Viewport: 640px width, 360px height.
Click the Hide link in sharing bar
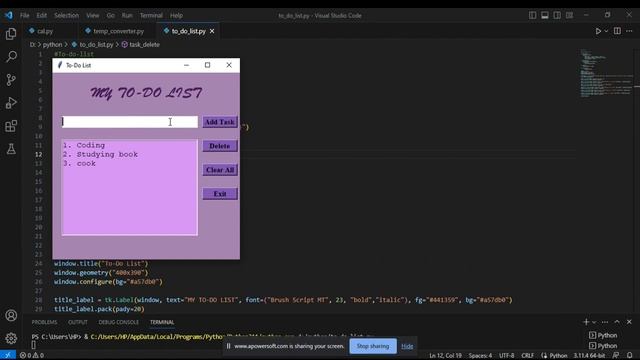407,346
